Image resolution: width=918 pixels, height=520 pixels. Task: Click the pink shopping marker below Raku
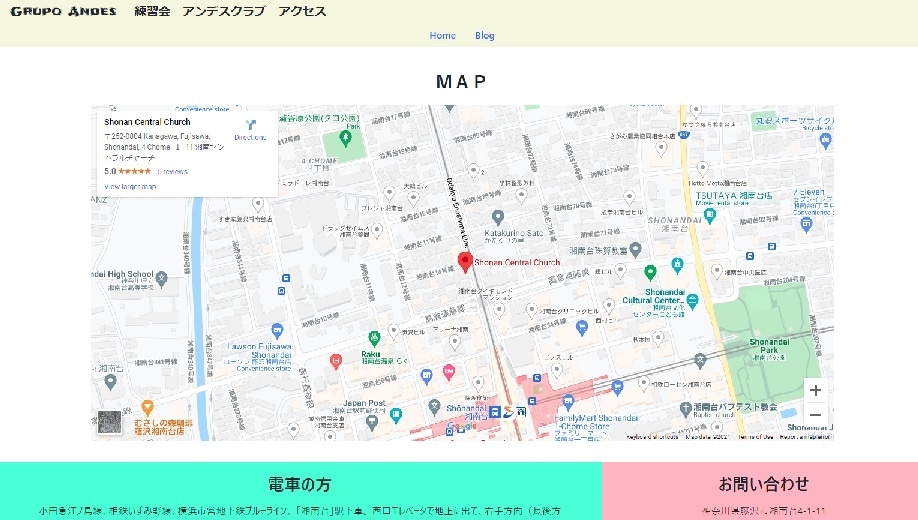tap(449, 372)
